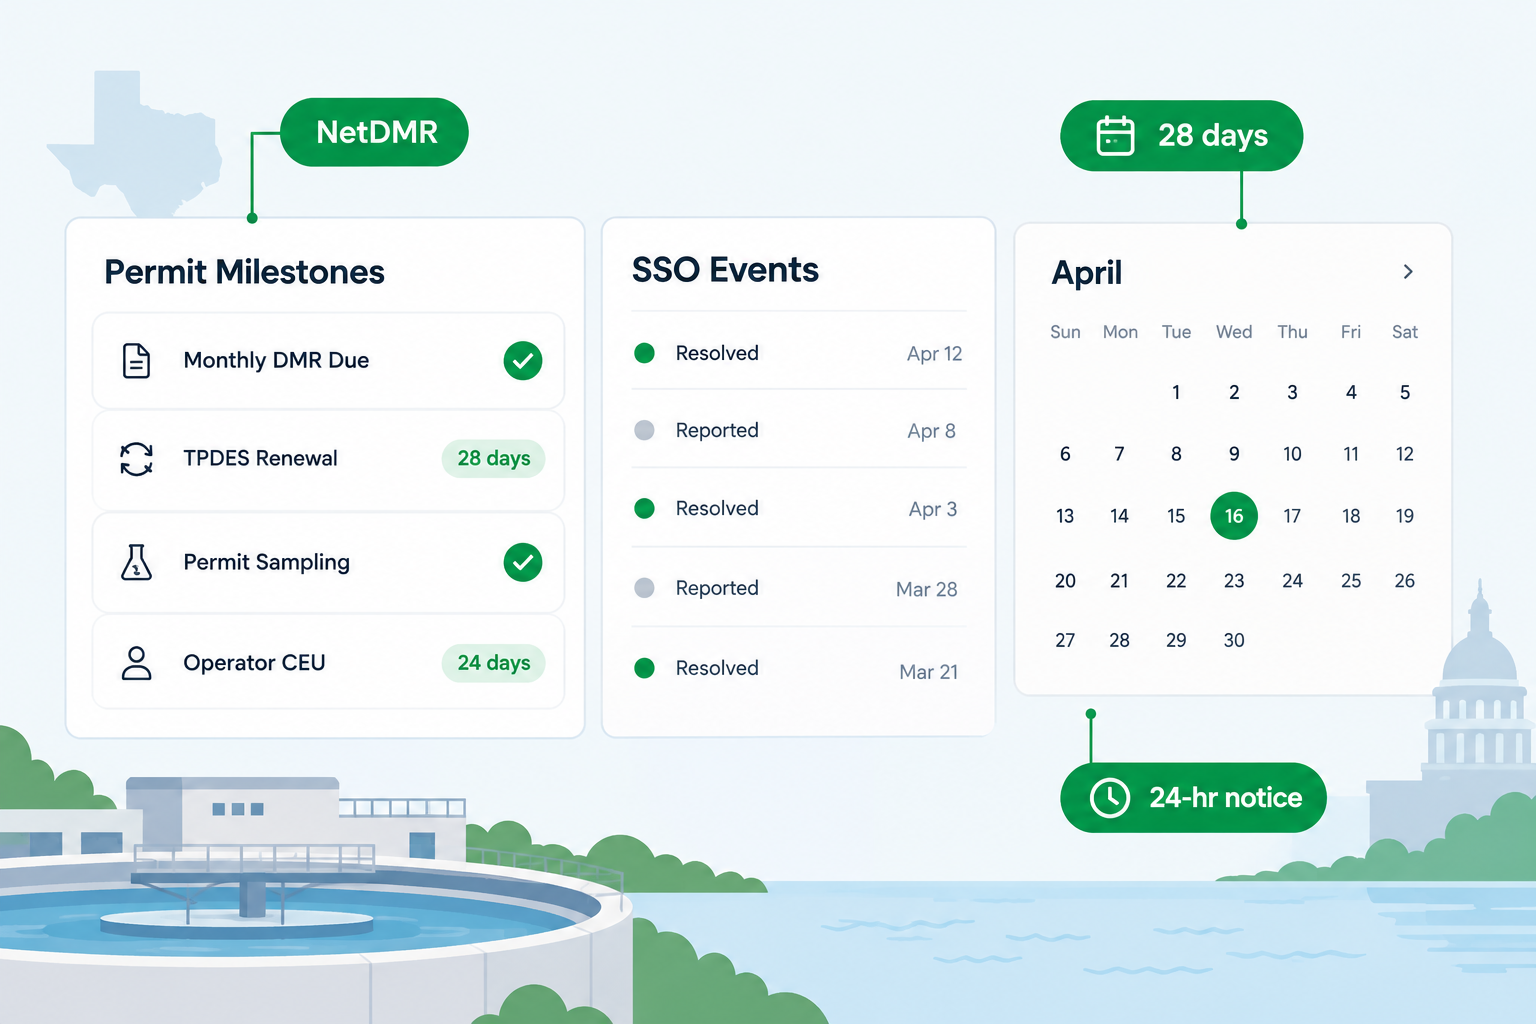The width and height of the screenshot is (1536, 1024).
Task: Select April 8 in the calendar grid
Action: tap(1176, 455)
